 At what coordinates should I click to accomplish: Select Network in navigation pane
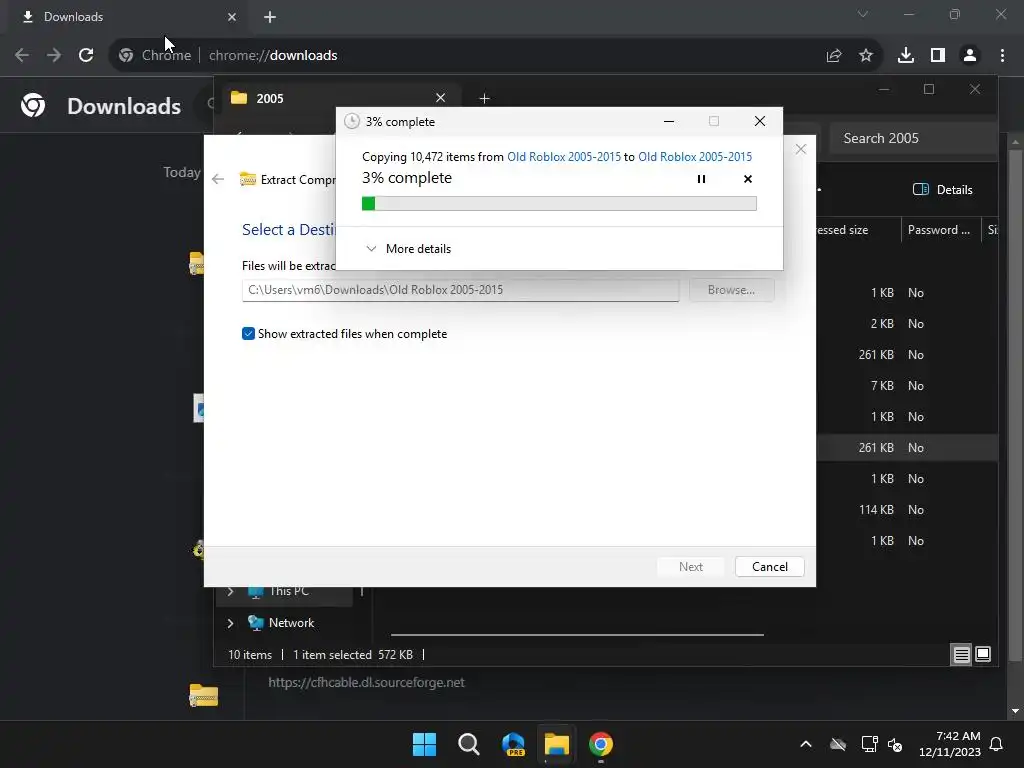(x=291, y=623)
